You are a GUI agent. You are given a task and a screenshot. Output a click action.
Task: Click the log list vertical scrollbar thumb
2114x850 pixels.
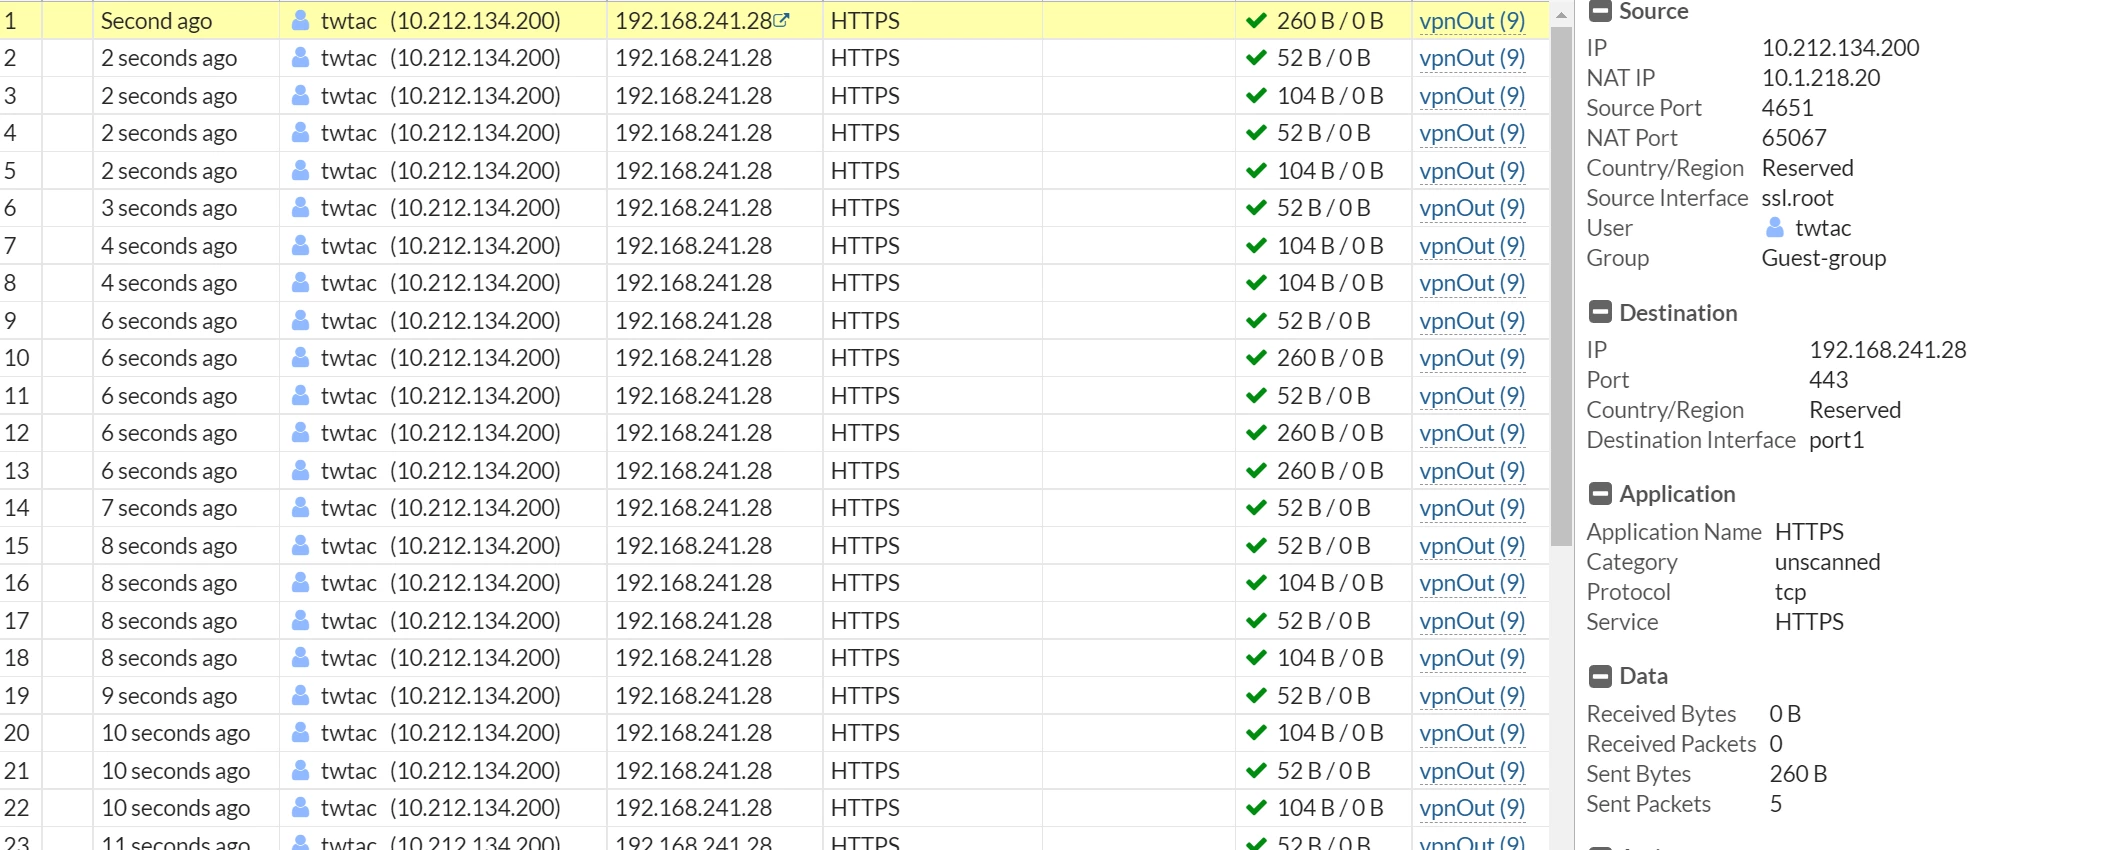[x=1561, y=287]
